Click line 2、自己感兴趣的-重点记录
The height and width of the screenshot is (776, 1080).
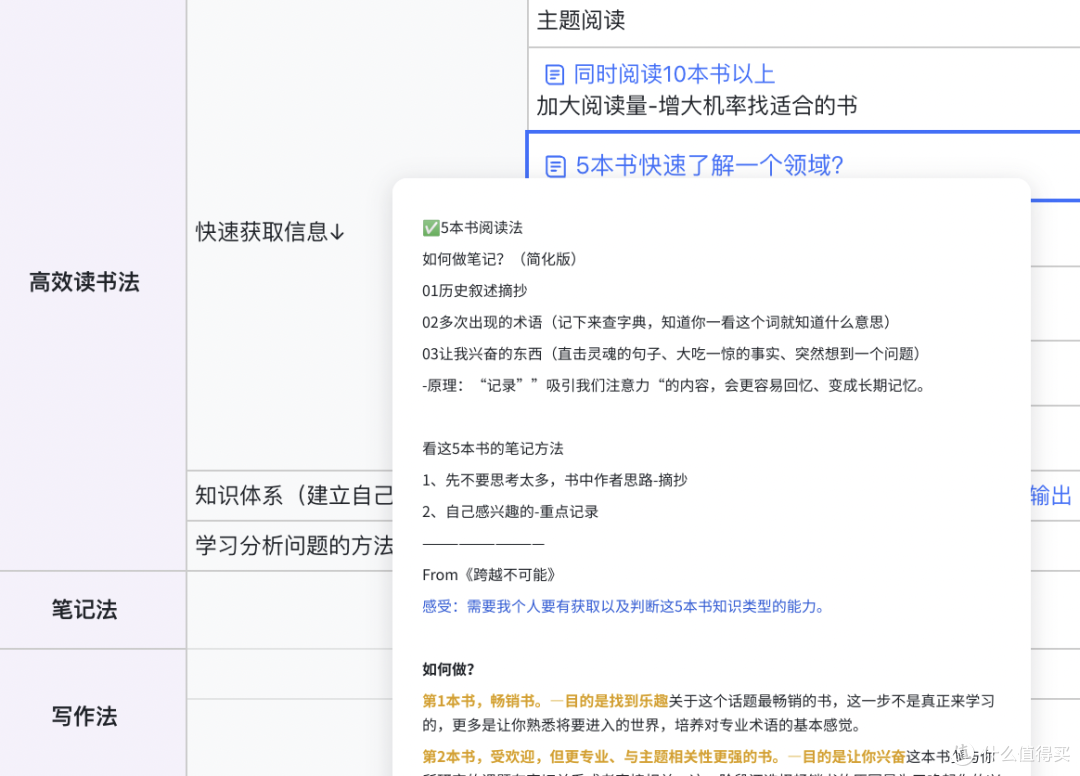510,512
